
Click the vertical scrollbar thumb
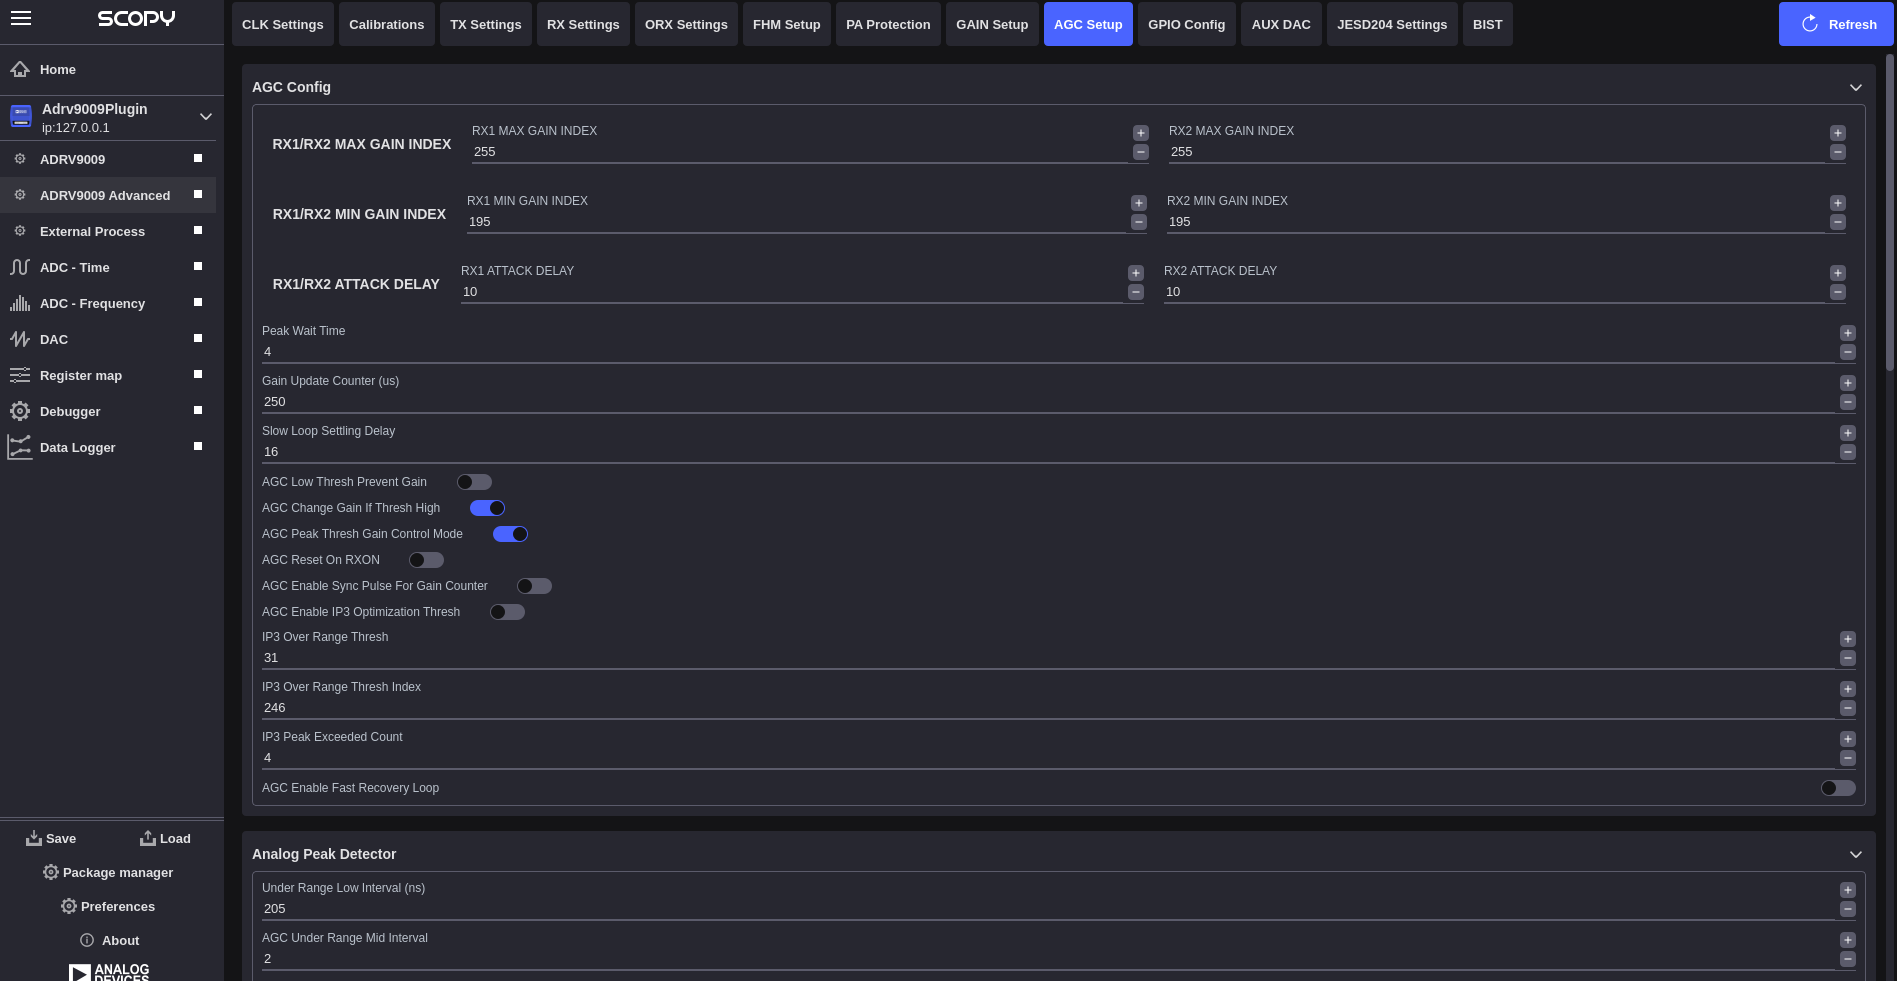(x=1890, y=212)
